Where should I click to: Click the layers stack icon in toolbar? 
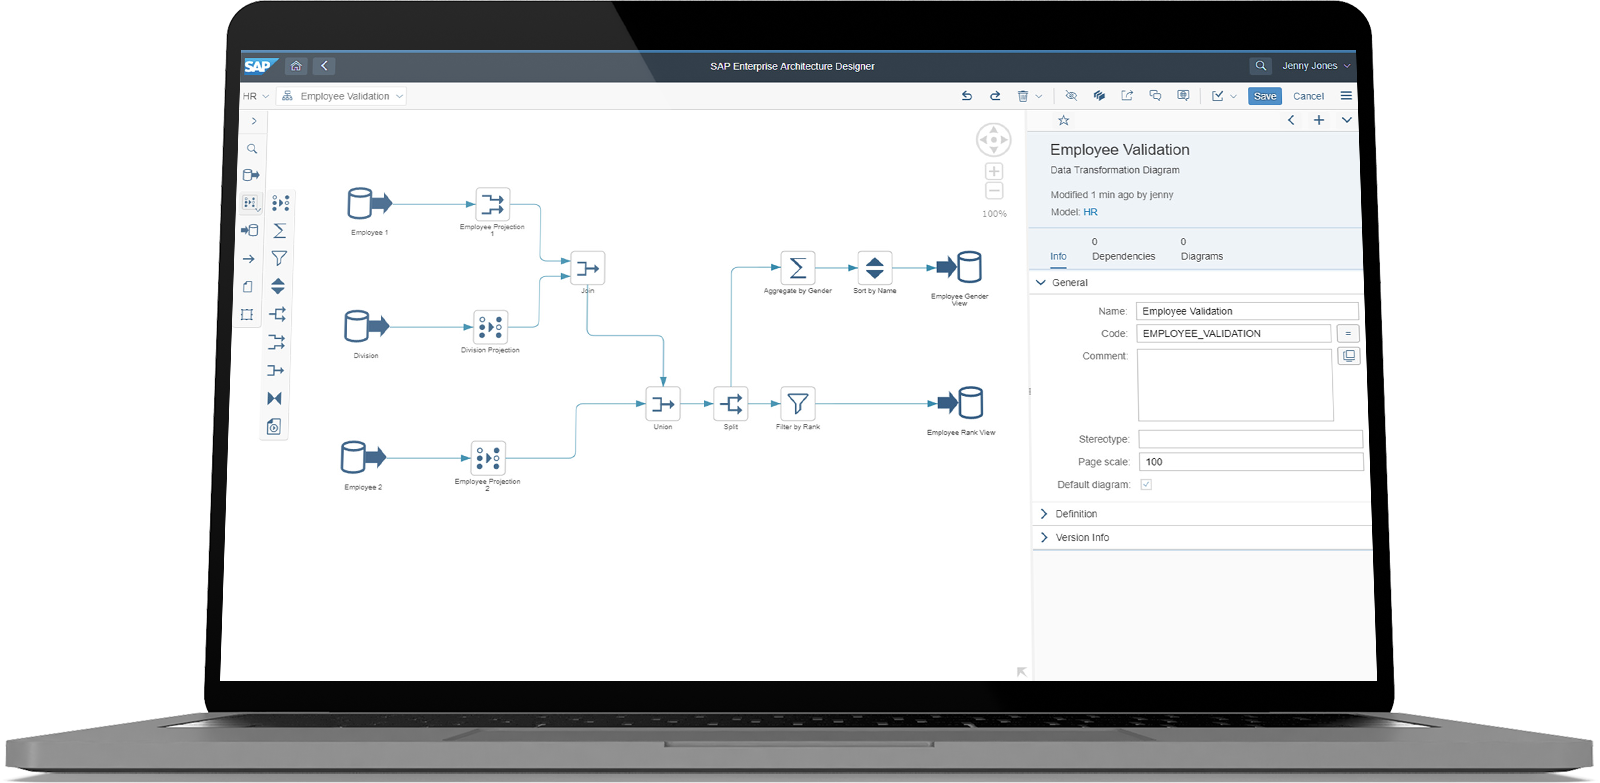[x=1099, y=96]
